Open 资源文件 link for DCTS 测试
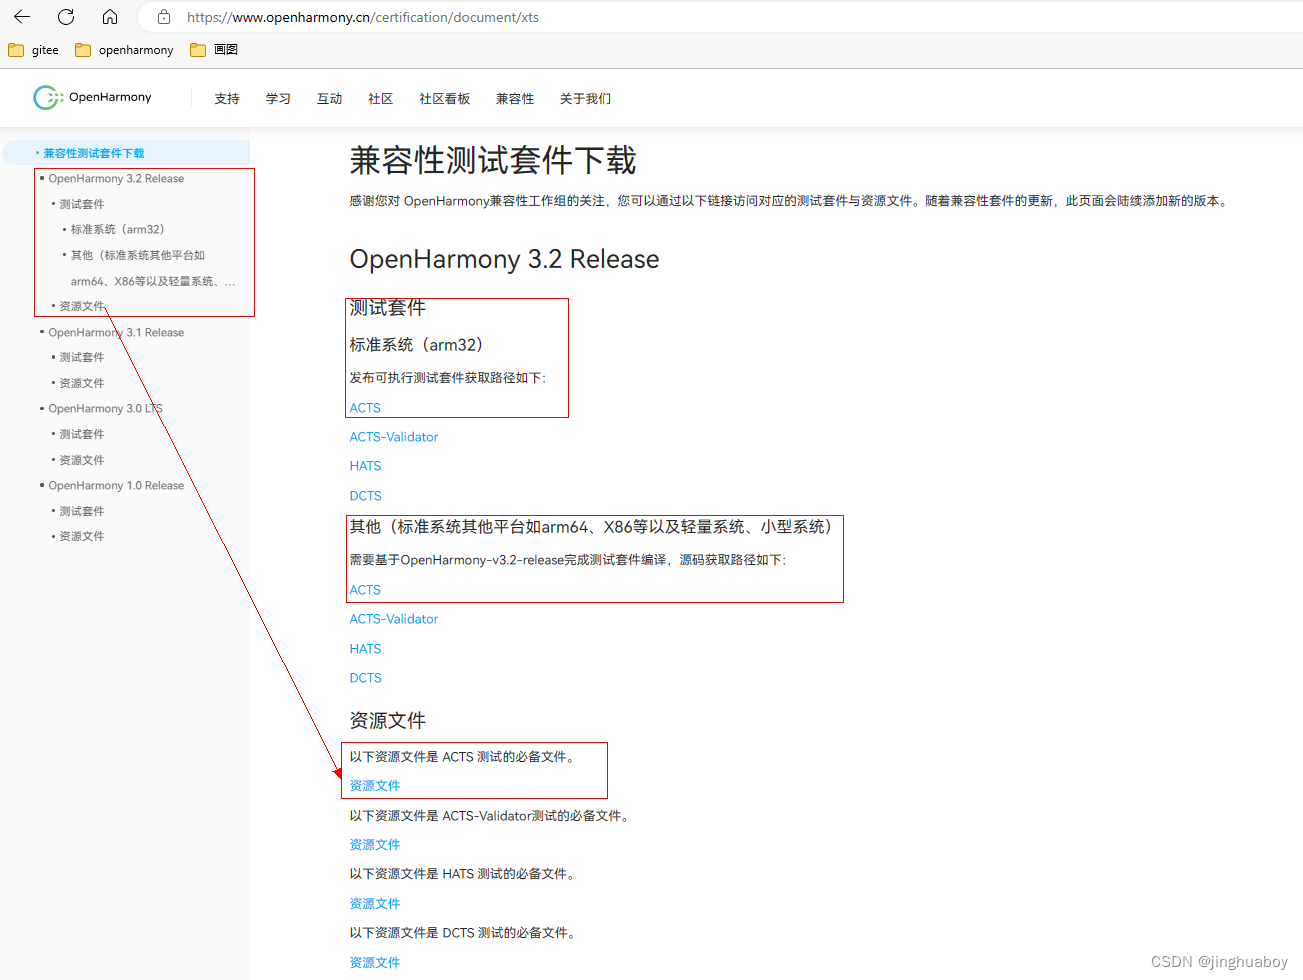Screen dimensions: 1303x980 pyautogui.click(x=375, y=963)
